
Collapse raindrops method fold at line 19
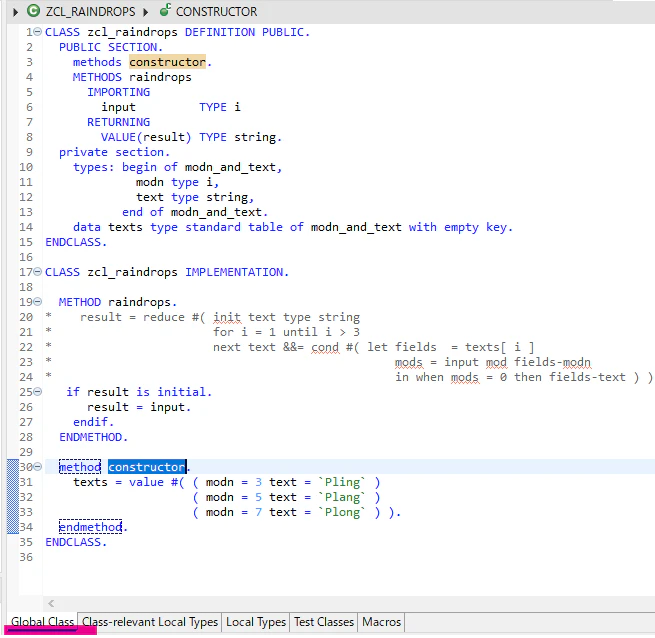tap(37, 302)
